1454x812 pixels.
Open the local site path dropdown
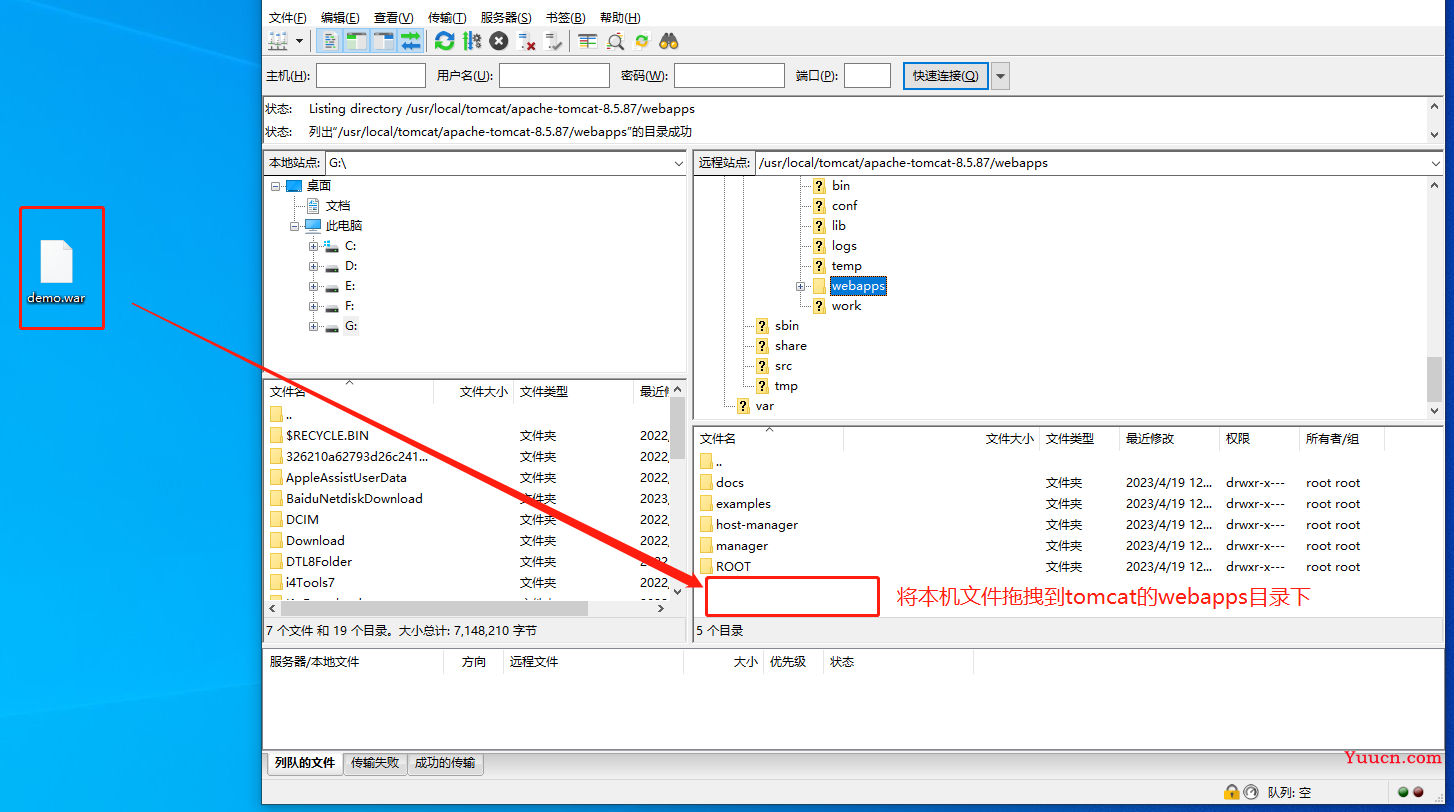point(679,163)
